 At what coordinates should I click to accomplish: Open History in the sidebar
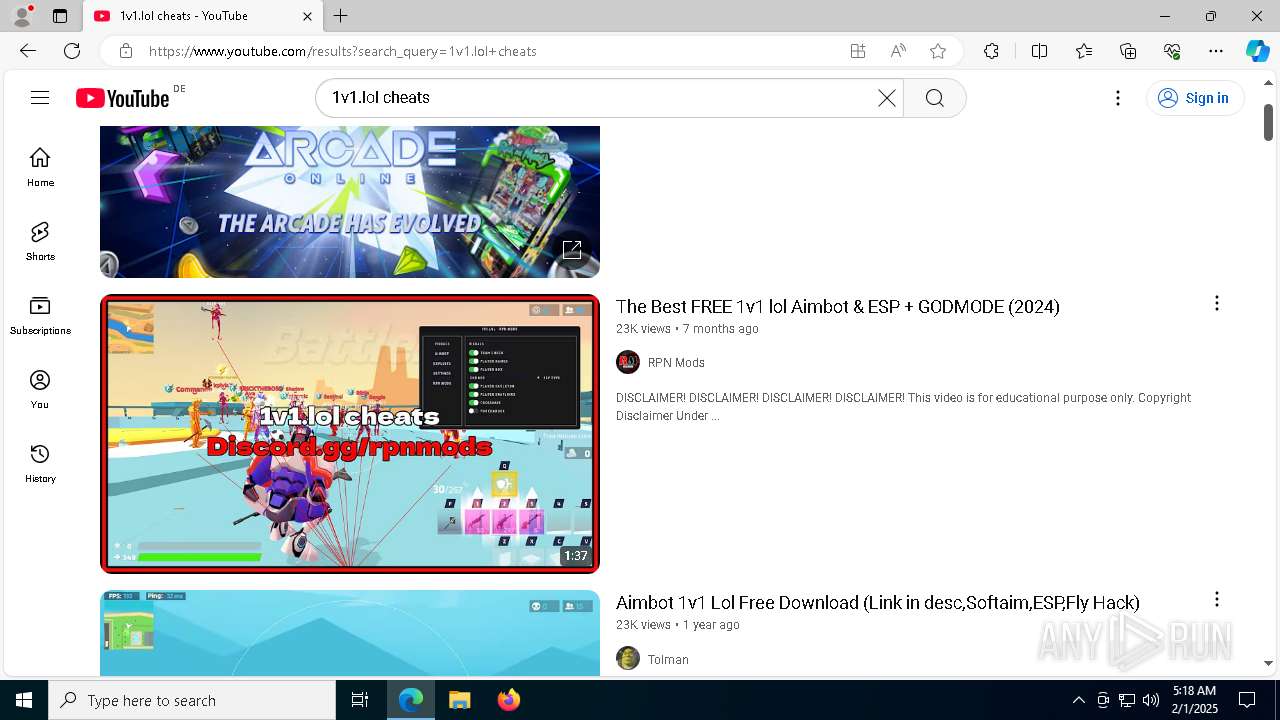point(40,463)
